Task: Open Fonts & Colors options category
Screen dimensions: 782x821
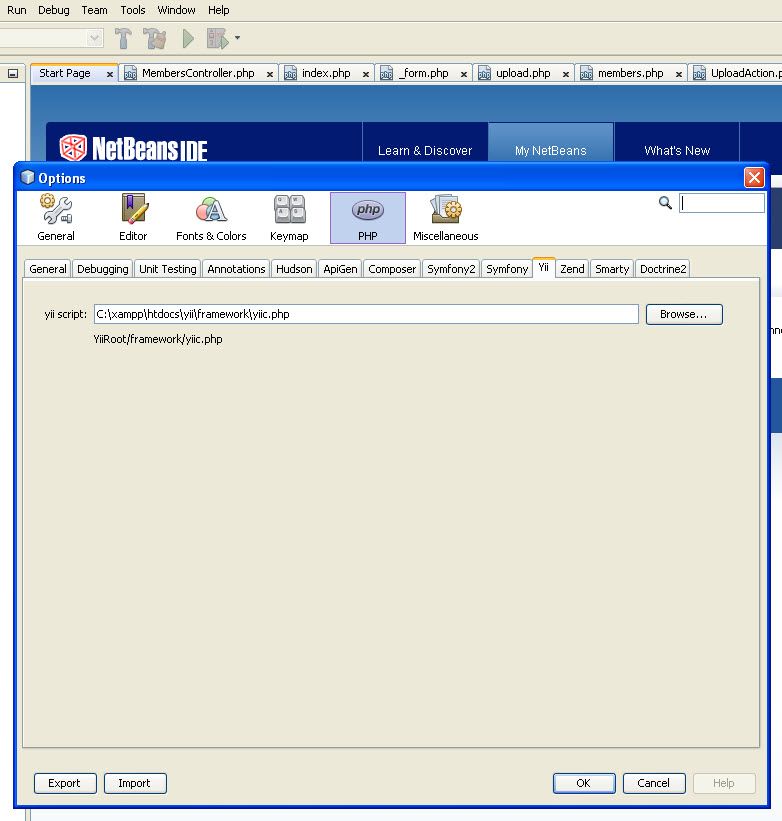Action: tap(211, 218)
